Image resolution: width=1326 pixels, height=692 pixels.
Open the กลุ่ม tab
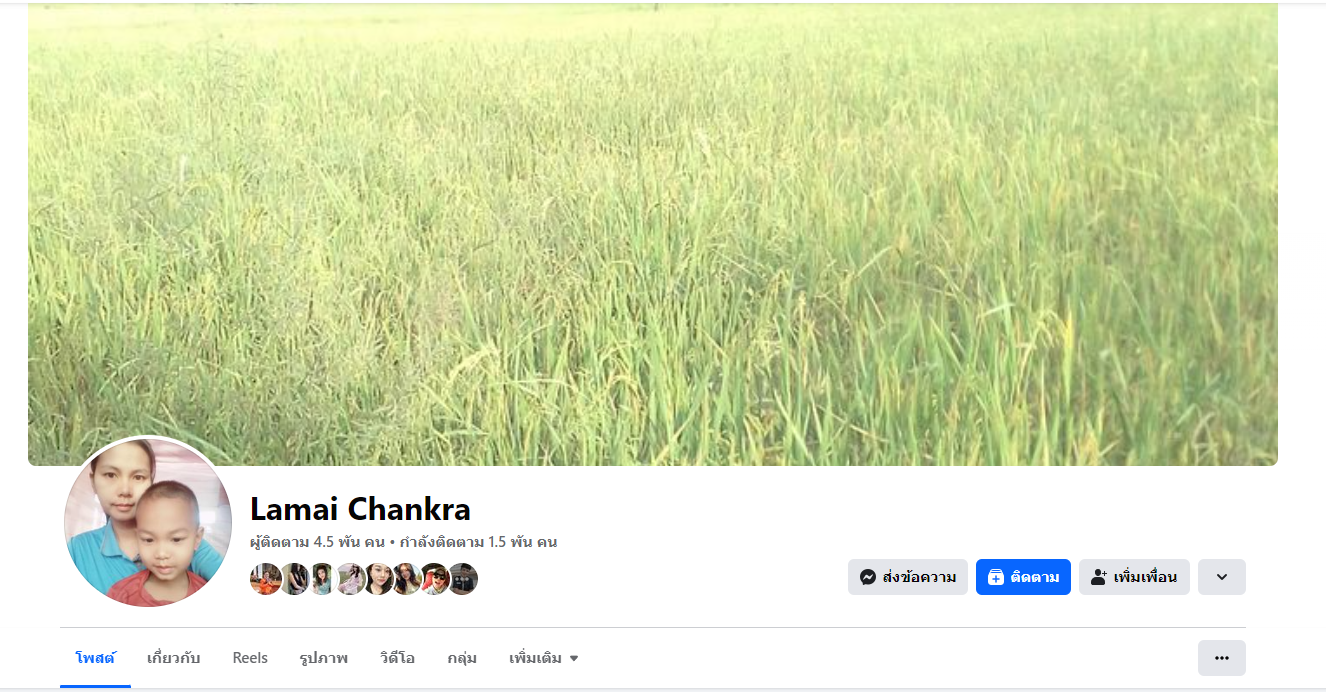tap(462, 658)
